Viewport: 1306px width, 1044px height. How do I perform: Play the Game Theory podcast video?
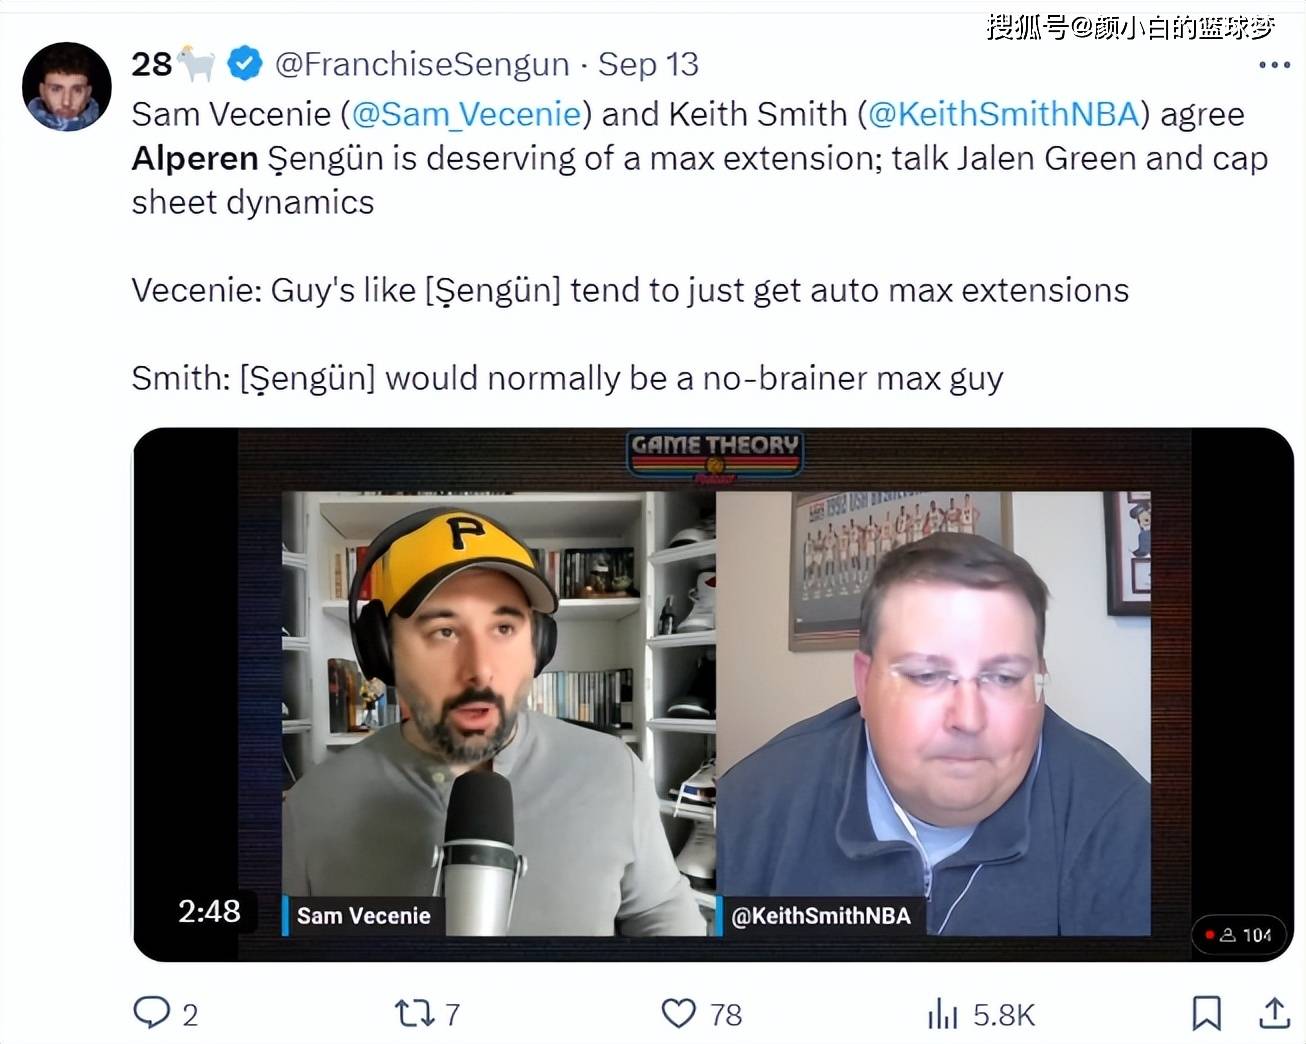pyautogui.click(x=713, y=694)
